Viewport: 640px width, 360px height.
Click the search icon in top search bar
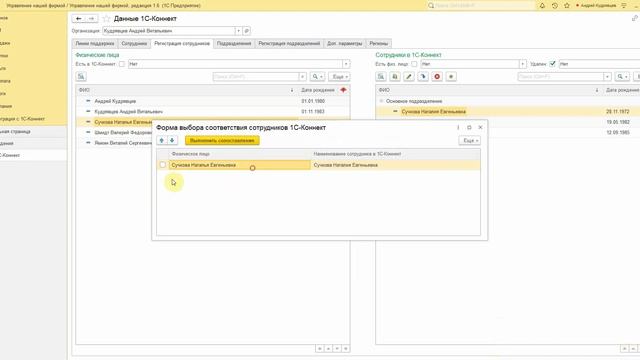point(431,6)
